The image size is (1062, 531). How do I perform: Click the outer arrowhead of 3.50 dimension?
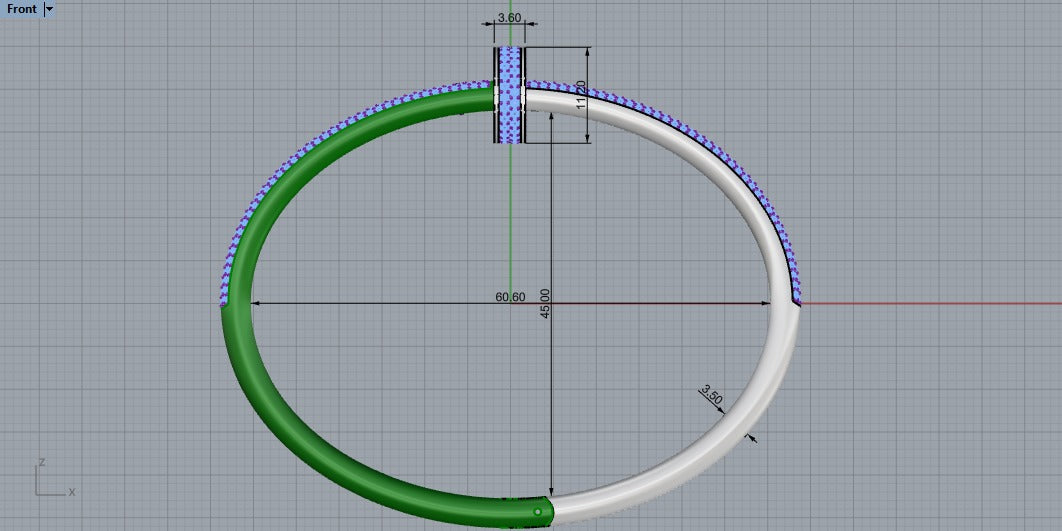[751, 437]
